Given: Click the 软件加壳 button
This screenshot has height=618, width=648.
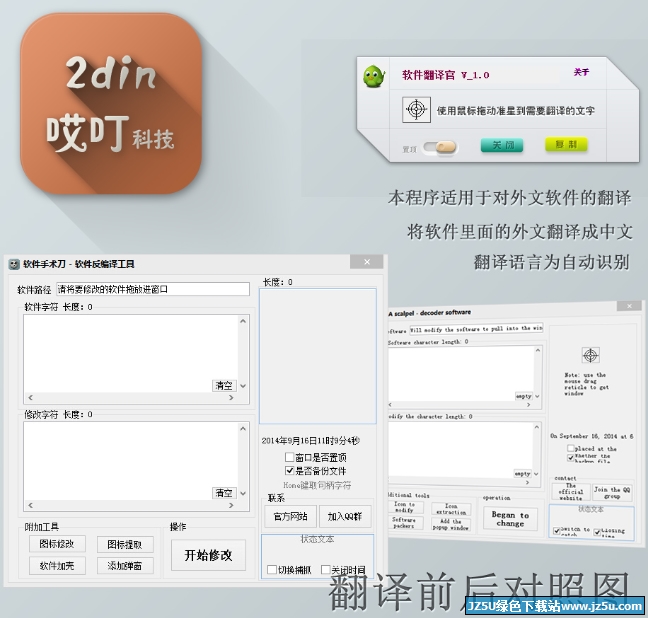Looking at the screenshot, I should click(x=57, y=566).
